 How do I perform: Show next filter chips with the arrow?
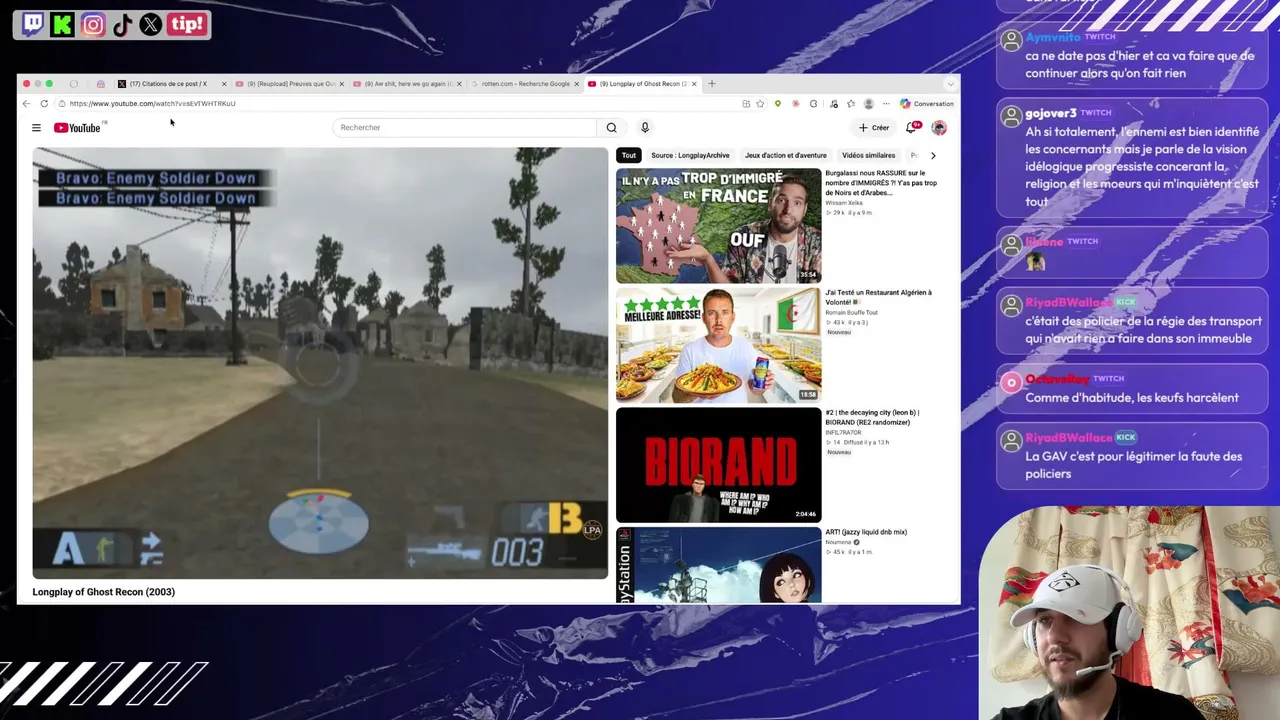click(x=933, y=156)
